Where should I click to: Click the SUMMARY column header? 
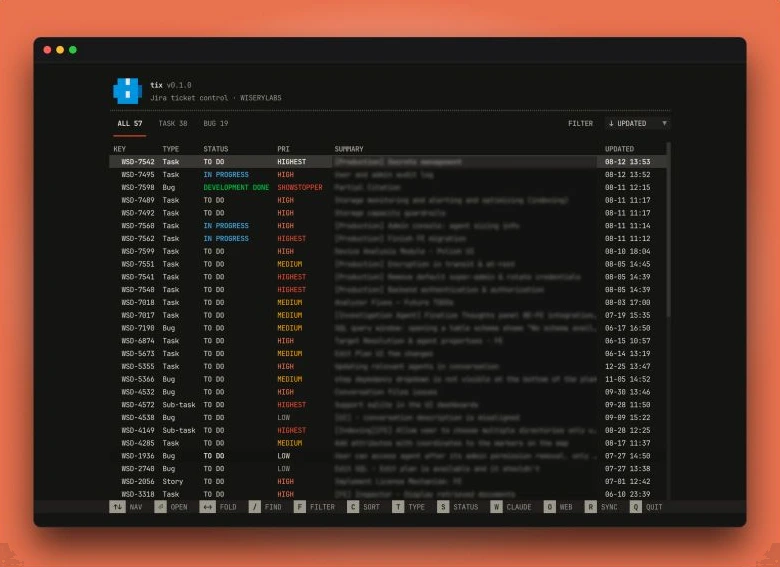(349, 149)
